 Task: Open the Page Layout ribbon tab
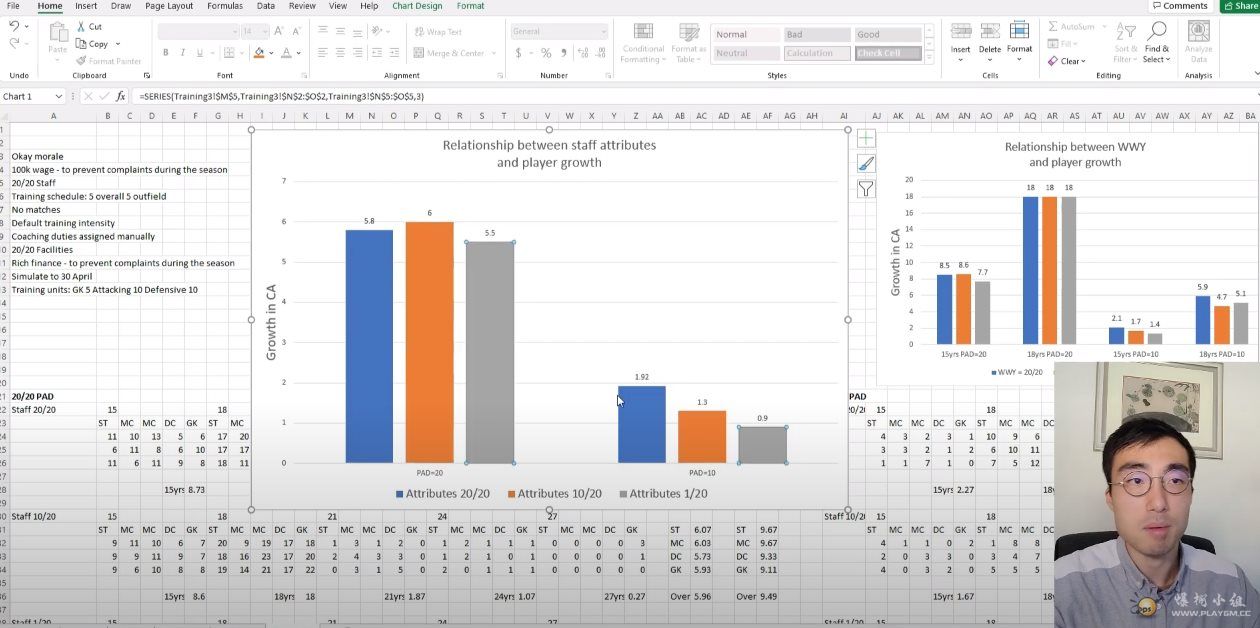click(169, 6)
